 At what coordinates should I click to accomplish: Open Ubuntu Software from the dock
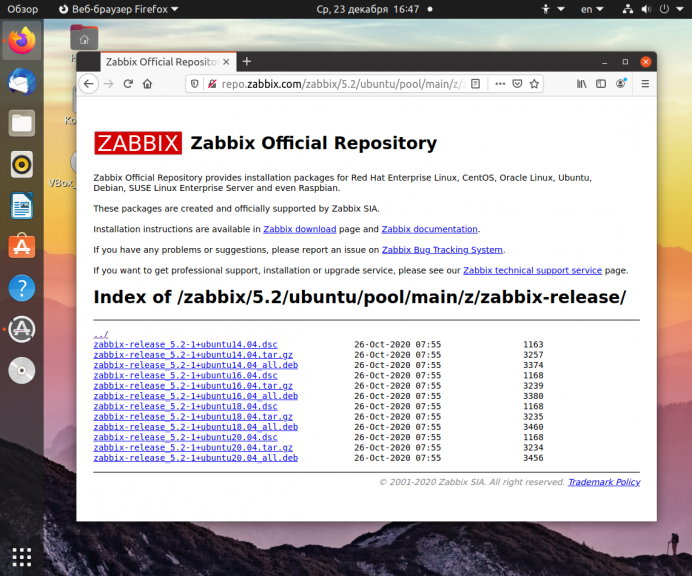[22, 247]
